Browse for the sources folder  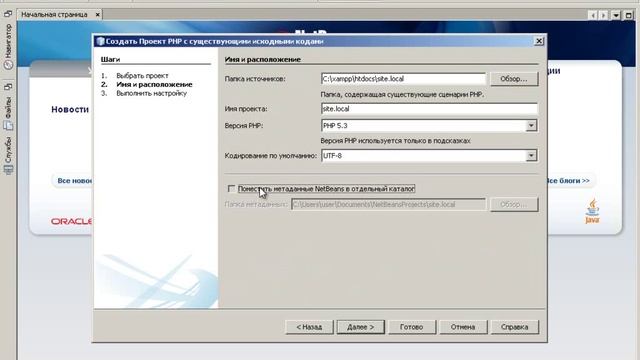[x=514, y=79]
